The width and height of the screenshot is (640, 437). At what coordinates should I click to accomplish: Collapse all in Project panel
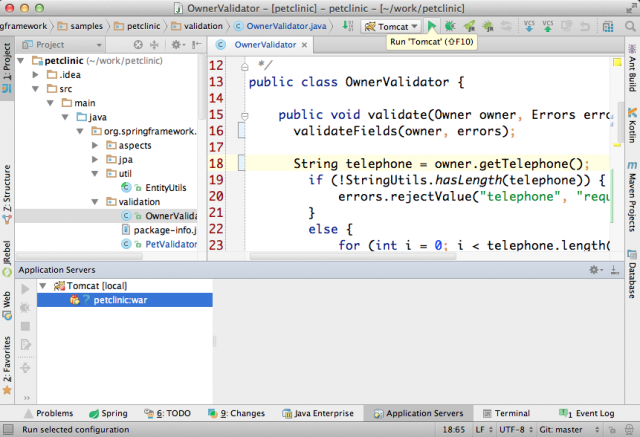click(154, 45)
